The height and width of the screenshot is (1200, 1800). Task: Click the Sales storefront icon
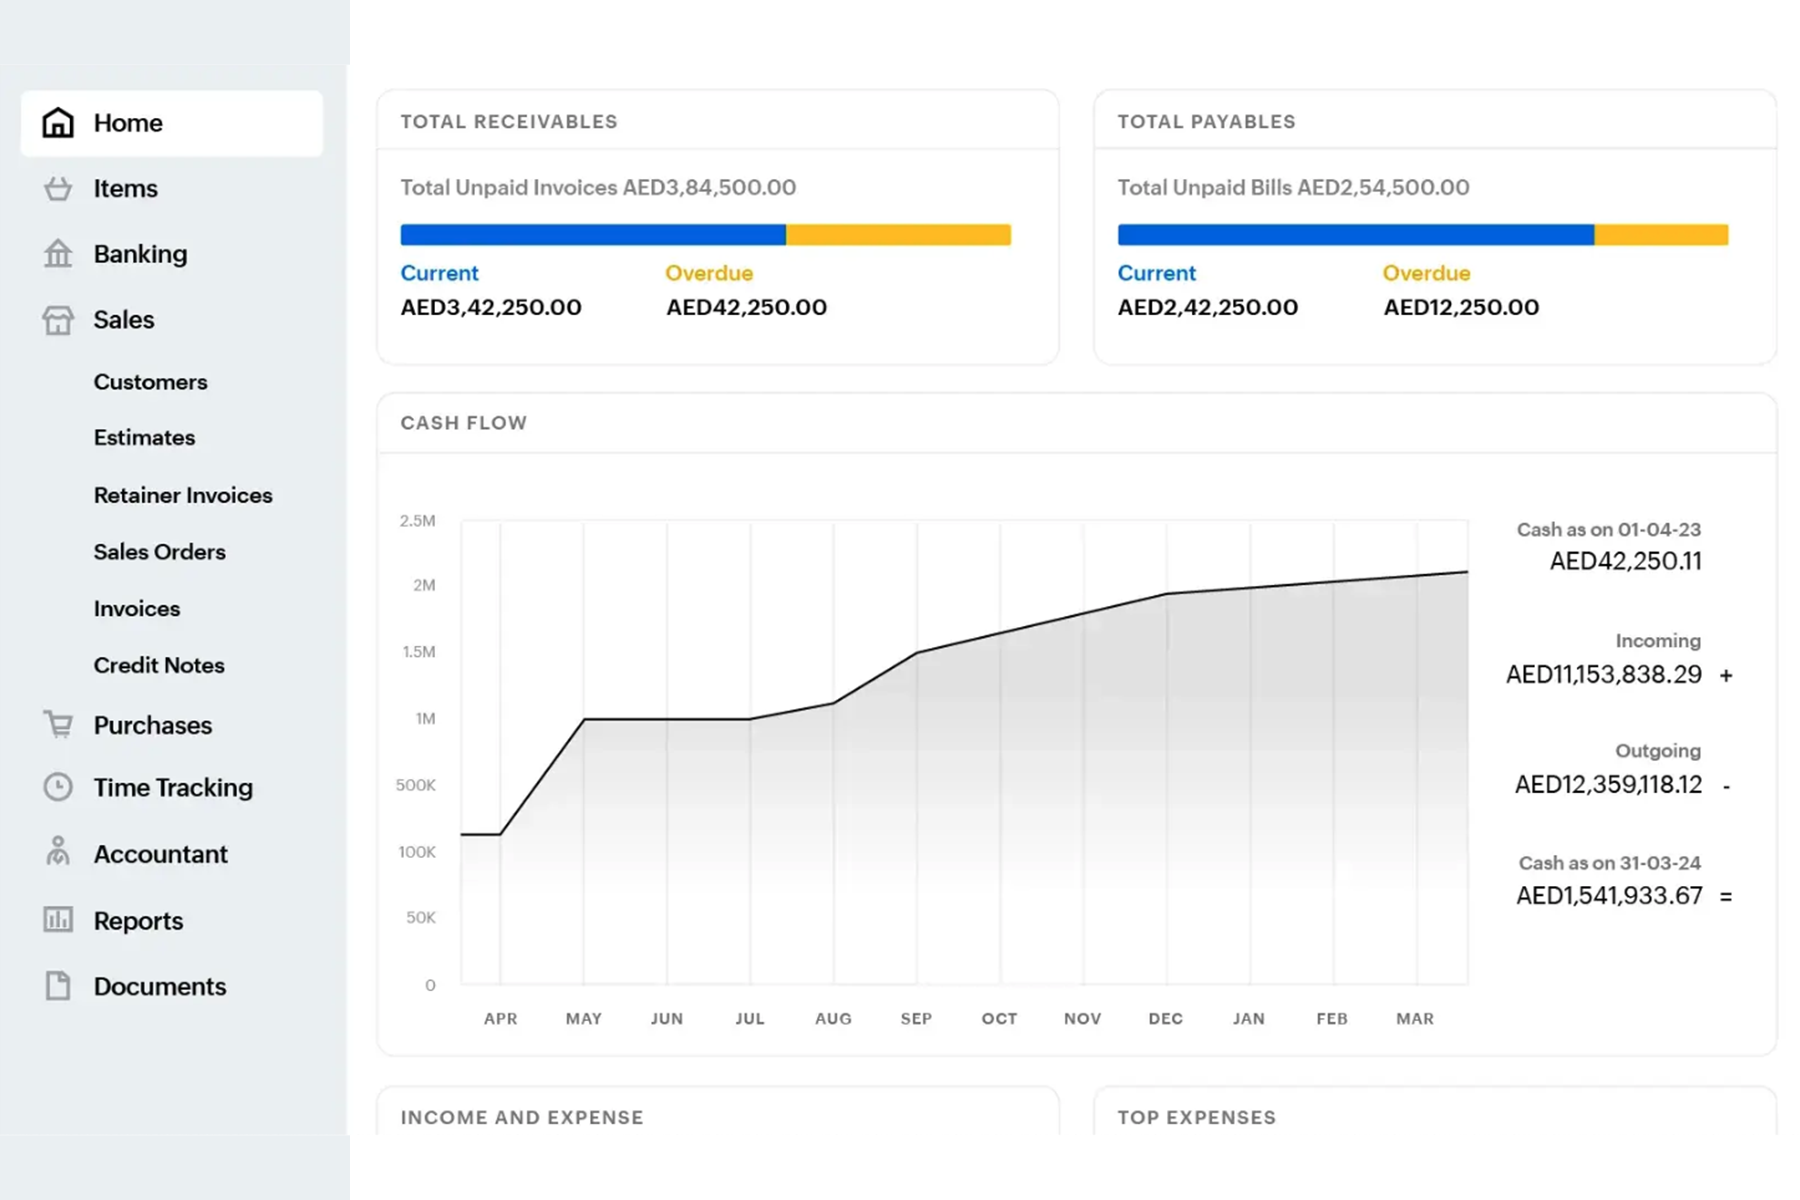coord(58,320)
